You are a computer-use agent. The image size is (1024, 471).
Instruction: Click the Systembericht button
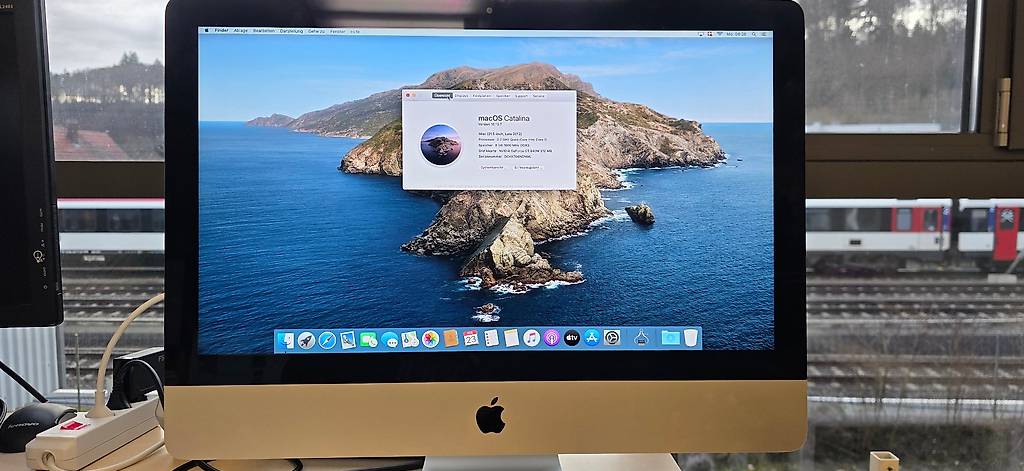click(x=491, y=167)
